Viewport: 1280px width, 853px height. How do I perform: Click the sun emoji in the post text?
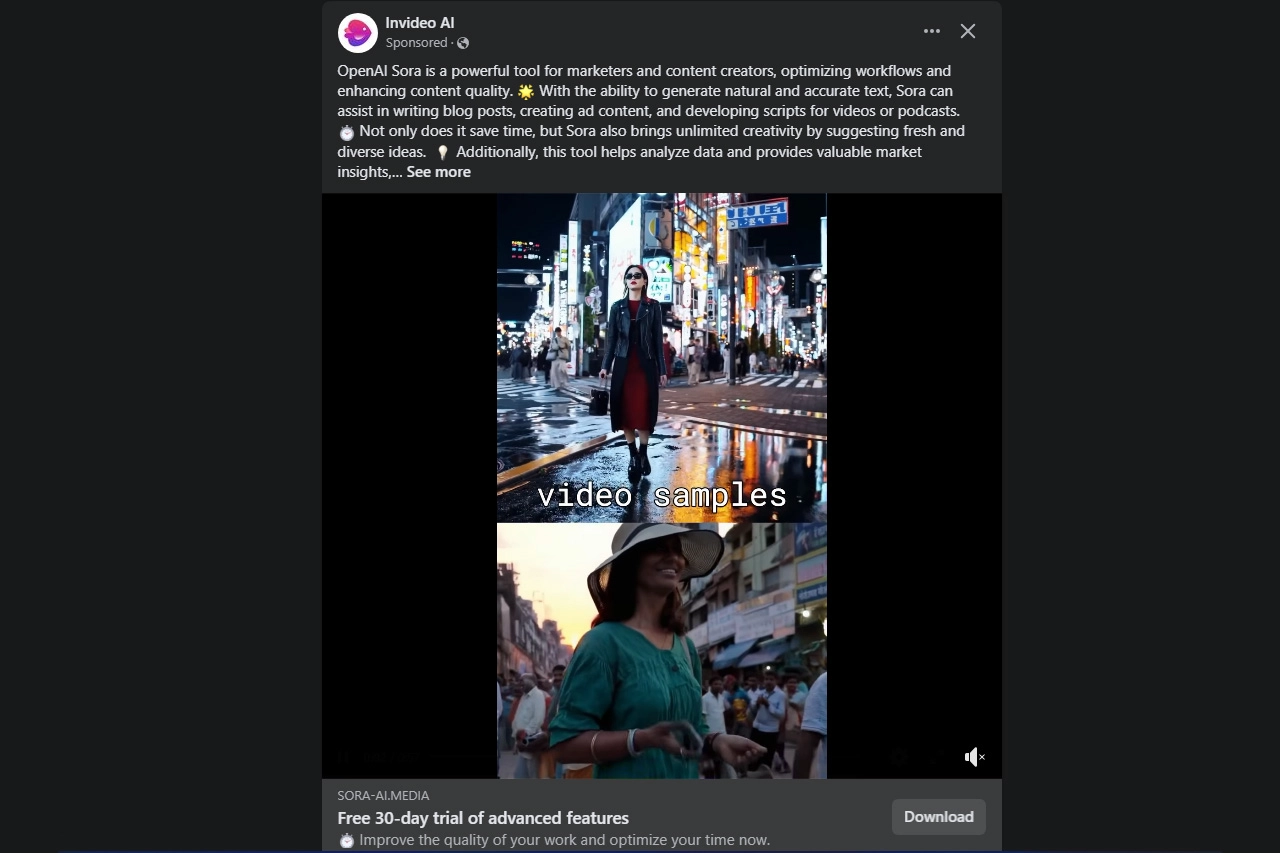point(526,92)
